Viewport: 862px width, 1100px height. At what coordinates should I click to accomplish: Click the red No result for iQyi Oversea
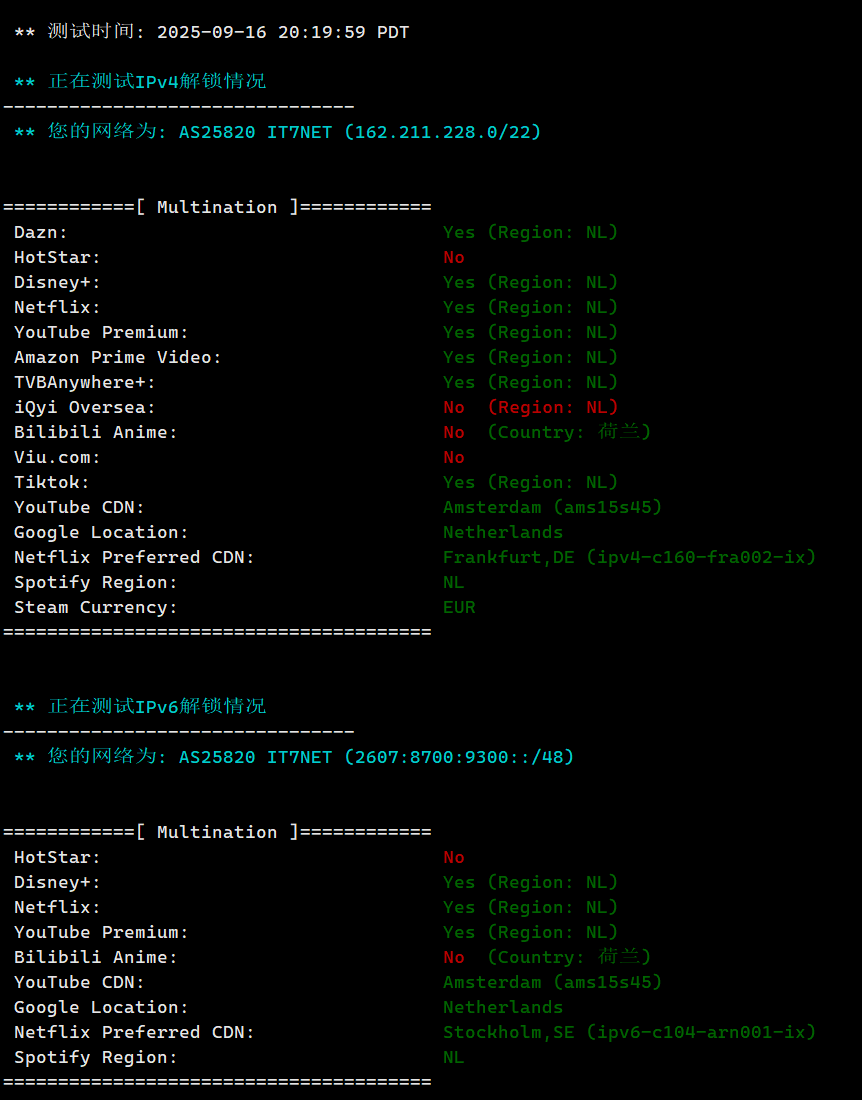pos(454,407)
